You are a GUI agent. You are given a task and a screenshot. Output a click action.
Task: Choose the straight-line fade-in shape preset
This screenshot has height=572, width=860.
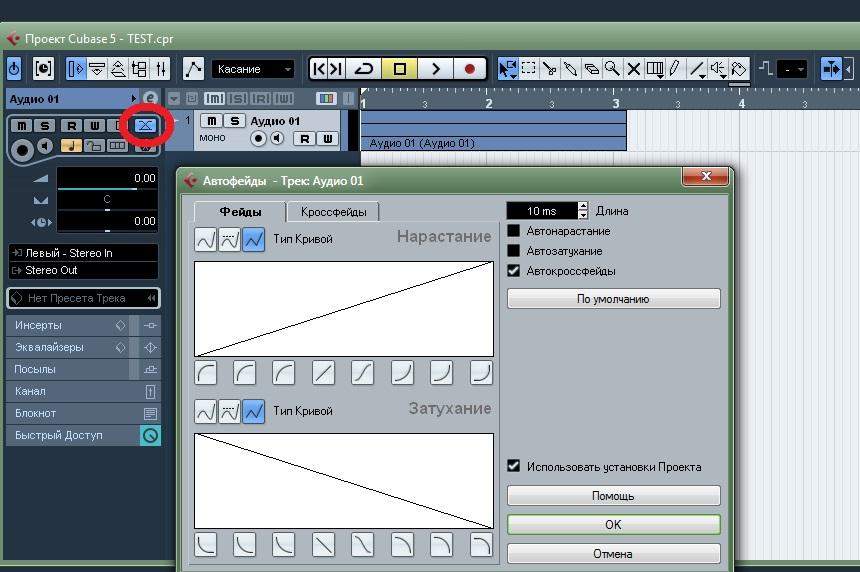(323, 373)
